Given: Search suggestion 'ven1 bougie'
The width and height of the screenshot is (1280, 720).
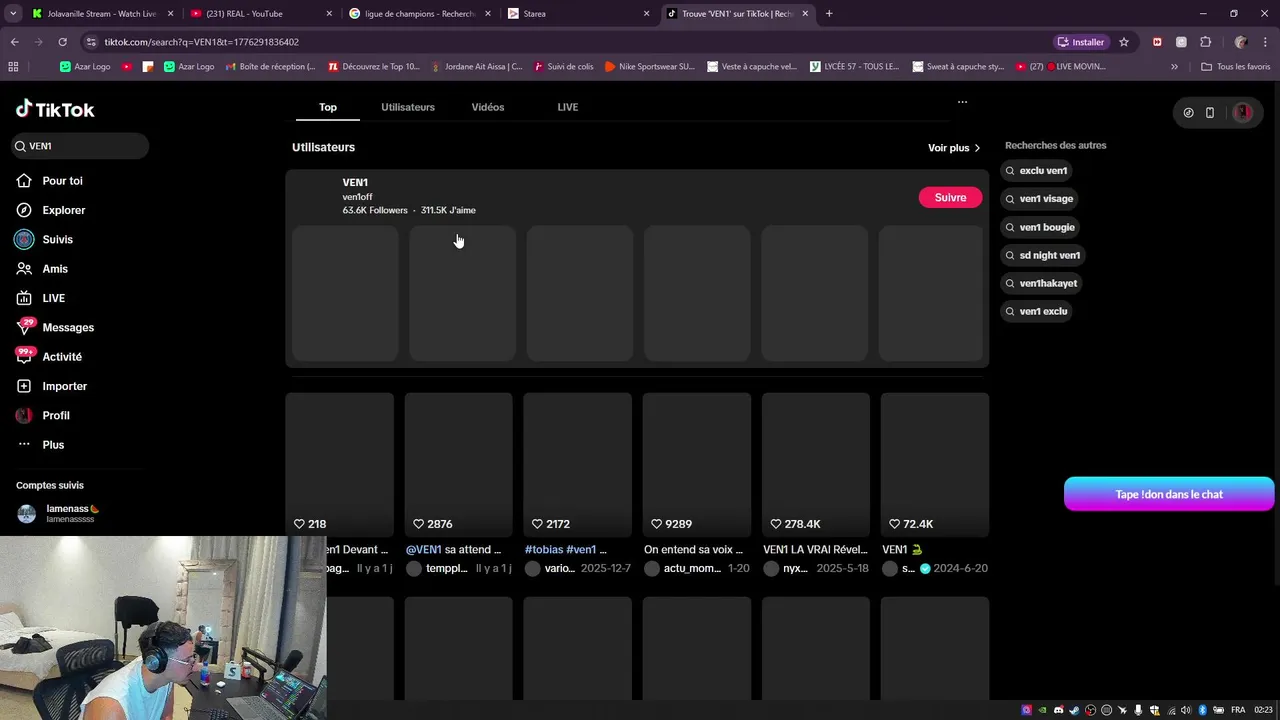Looking at the screenshot, I should click(x=1040, y=227).
